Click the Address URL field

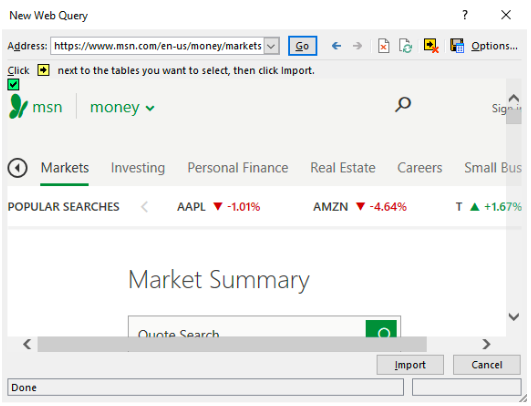tap(157, 46)
